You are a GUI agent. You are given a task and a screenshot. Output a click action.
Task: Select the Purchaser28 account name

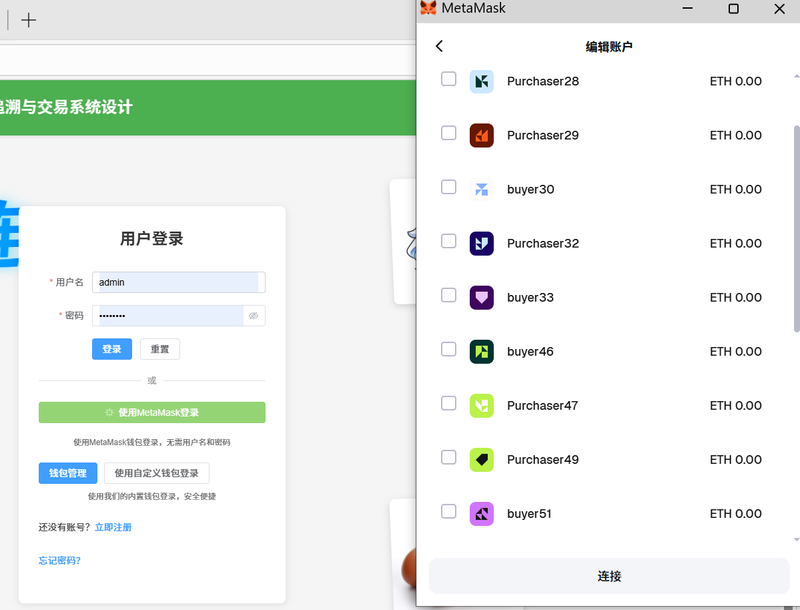(x=543, y=82)
